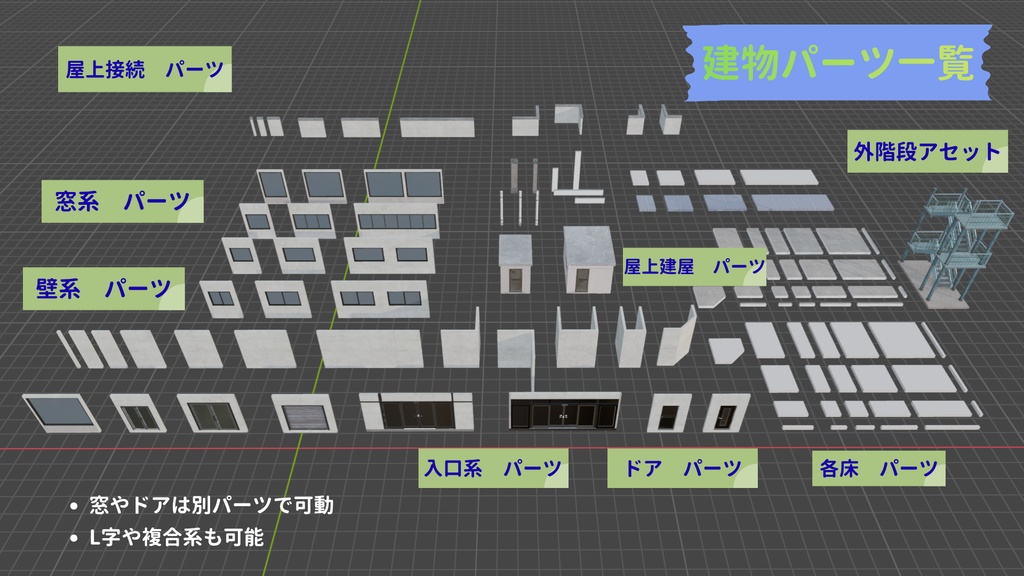
Task: Select the smaller rooftop hut with door
Action: click(515, 263)
